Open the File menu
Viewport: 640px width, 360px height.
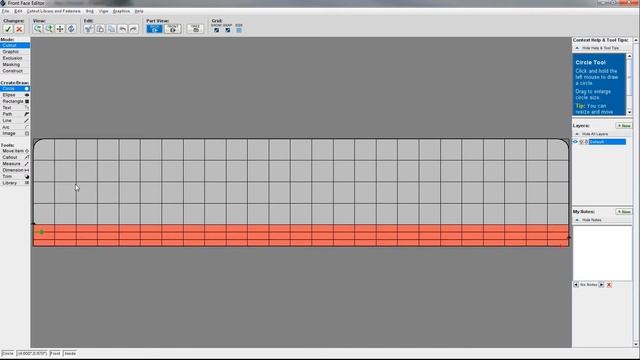(x=5, y=11)
